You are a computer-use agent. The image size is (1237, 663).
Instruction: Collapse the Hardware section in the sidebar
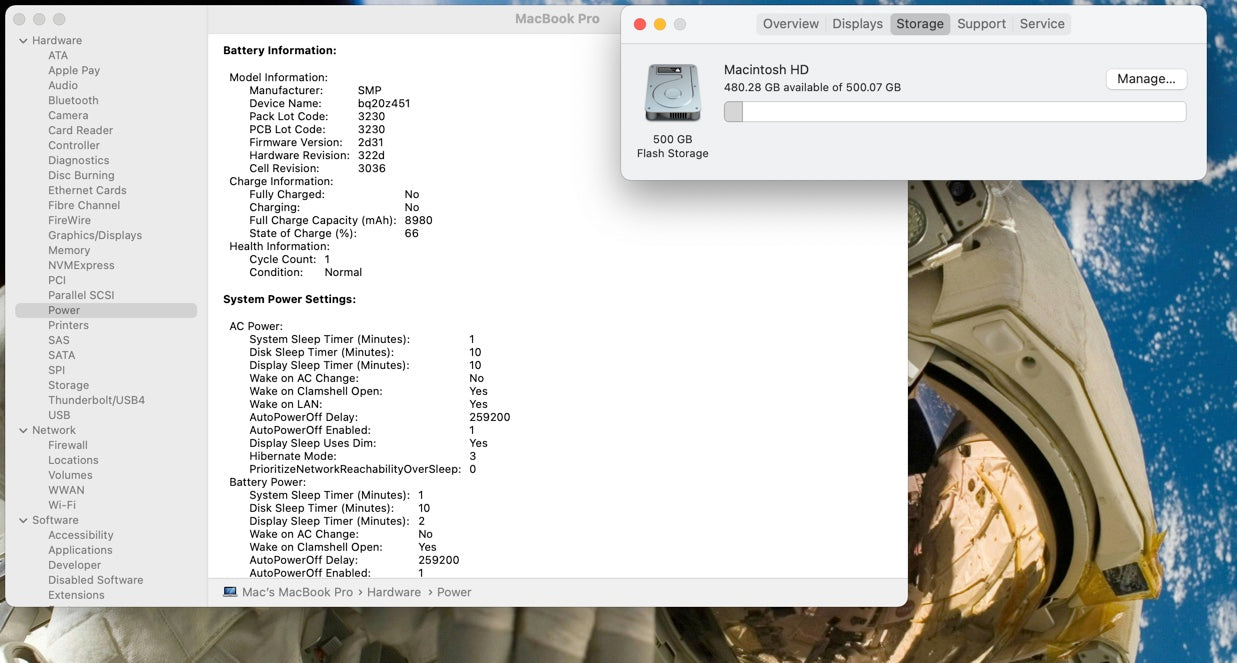coord(23,41)
